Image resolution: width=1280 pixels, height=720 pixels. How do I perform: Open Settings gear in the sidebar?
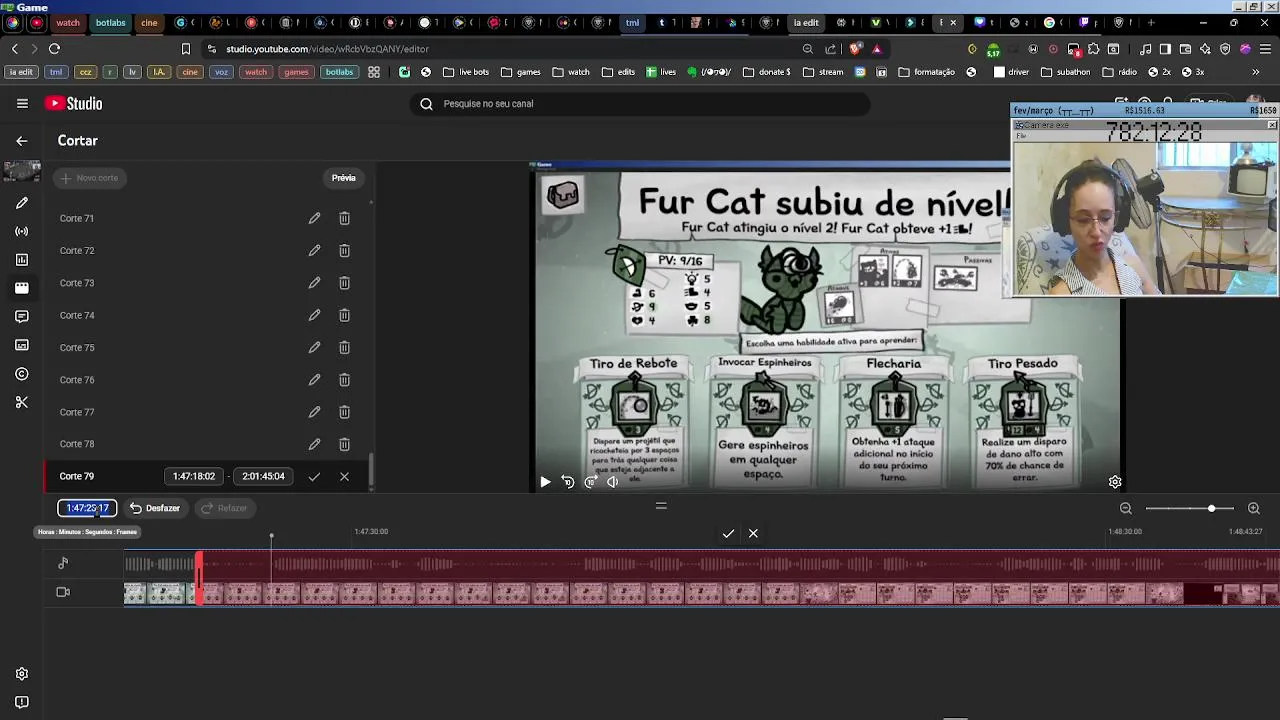(x=22, y=674)
